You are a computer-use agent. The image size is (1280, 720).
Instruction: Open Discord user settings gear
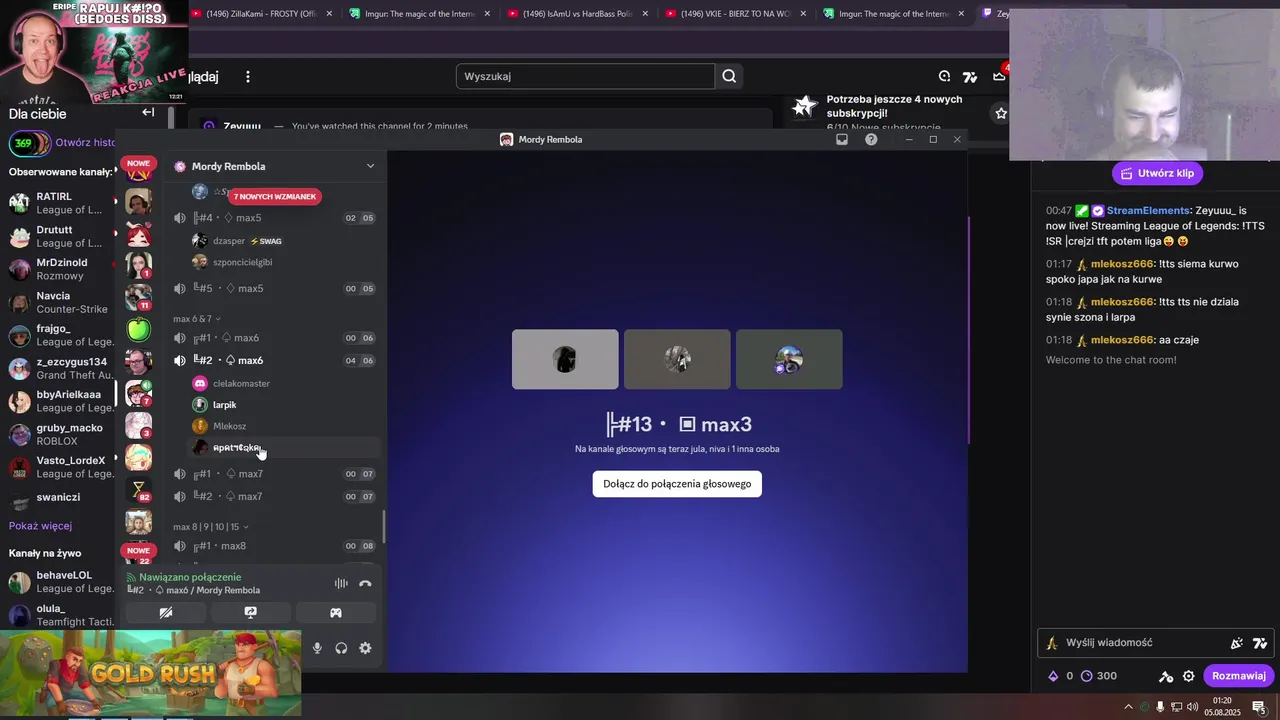click(x=365, y=648)
